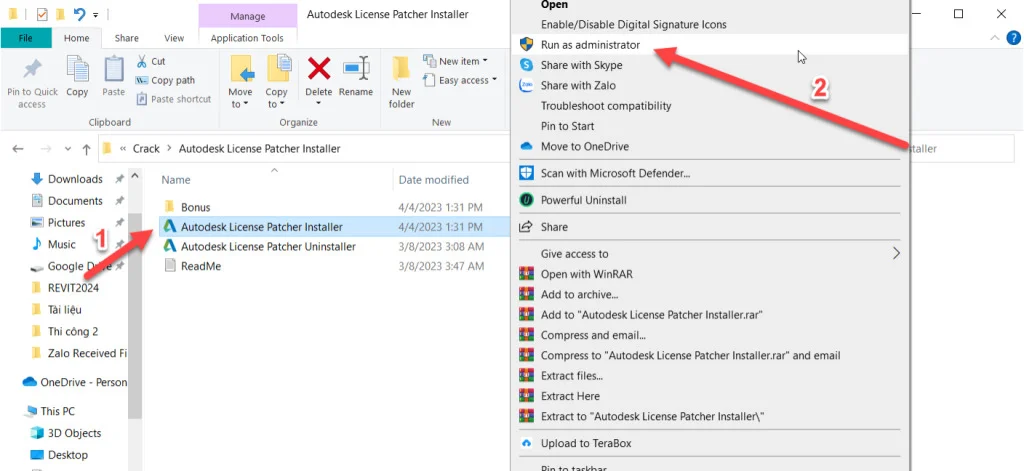Choose Share with Skype
Viewport: 1024px width, 471px height.
coord(709,65)
